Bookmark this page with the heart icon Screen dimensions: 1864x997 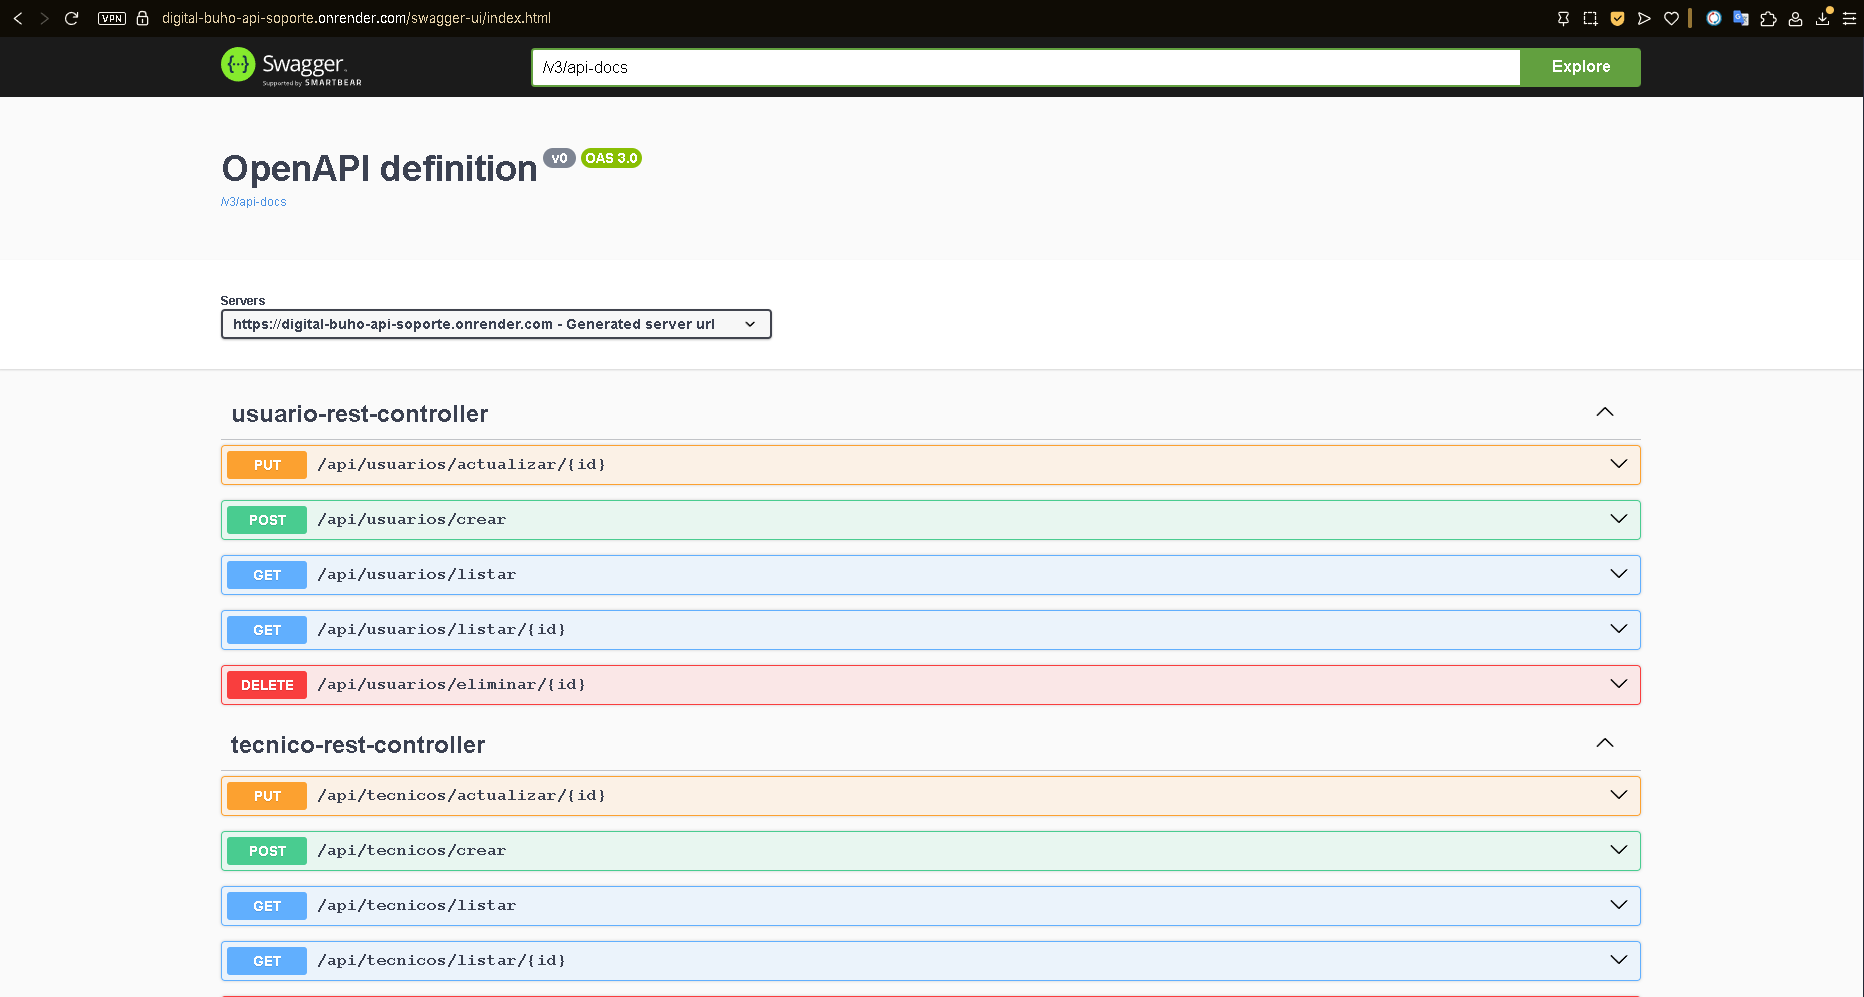point(1671,18)
